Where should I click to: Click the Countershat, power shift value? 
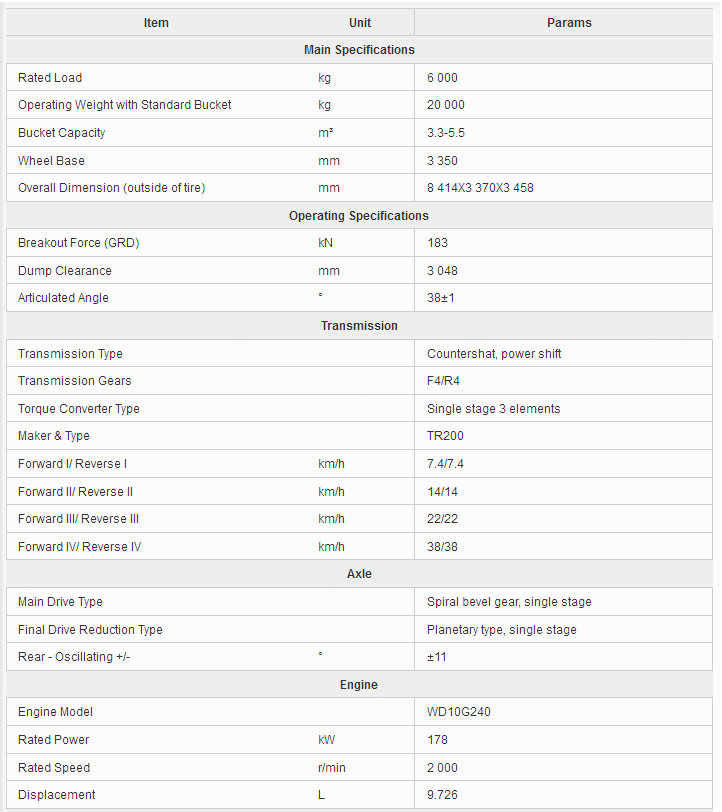[494, 354]
